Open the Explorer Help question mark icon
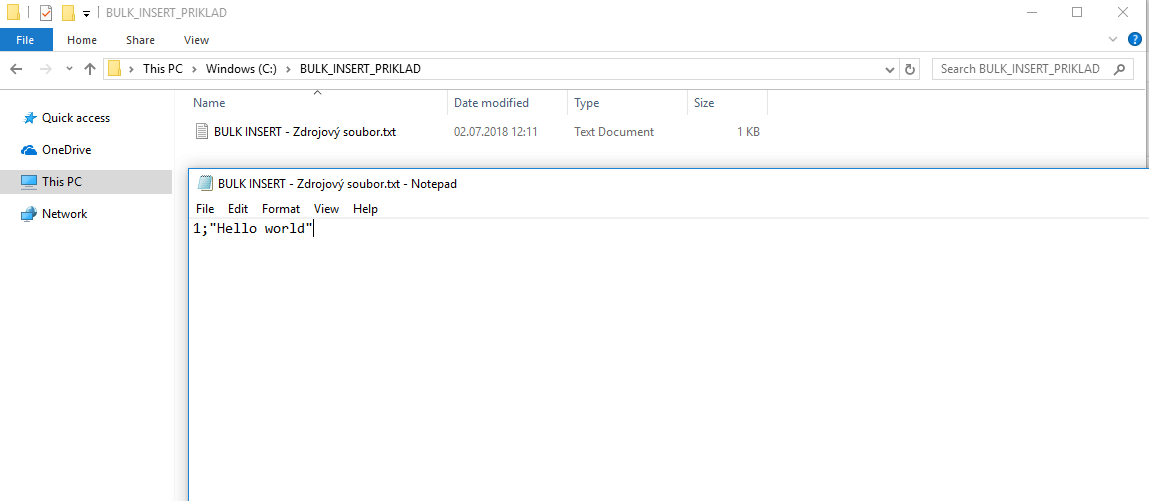This screenshot has width=1149, height=501. [x=1135, y=40]
